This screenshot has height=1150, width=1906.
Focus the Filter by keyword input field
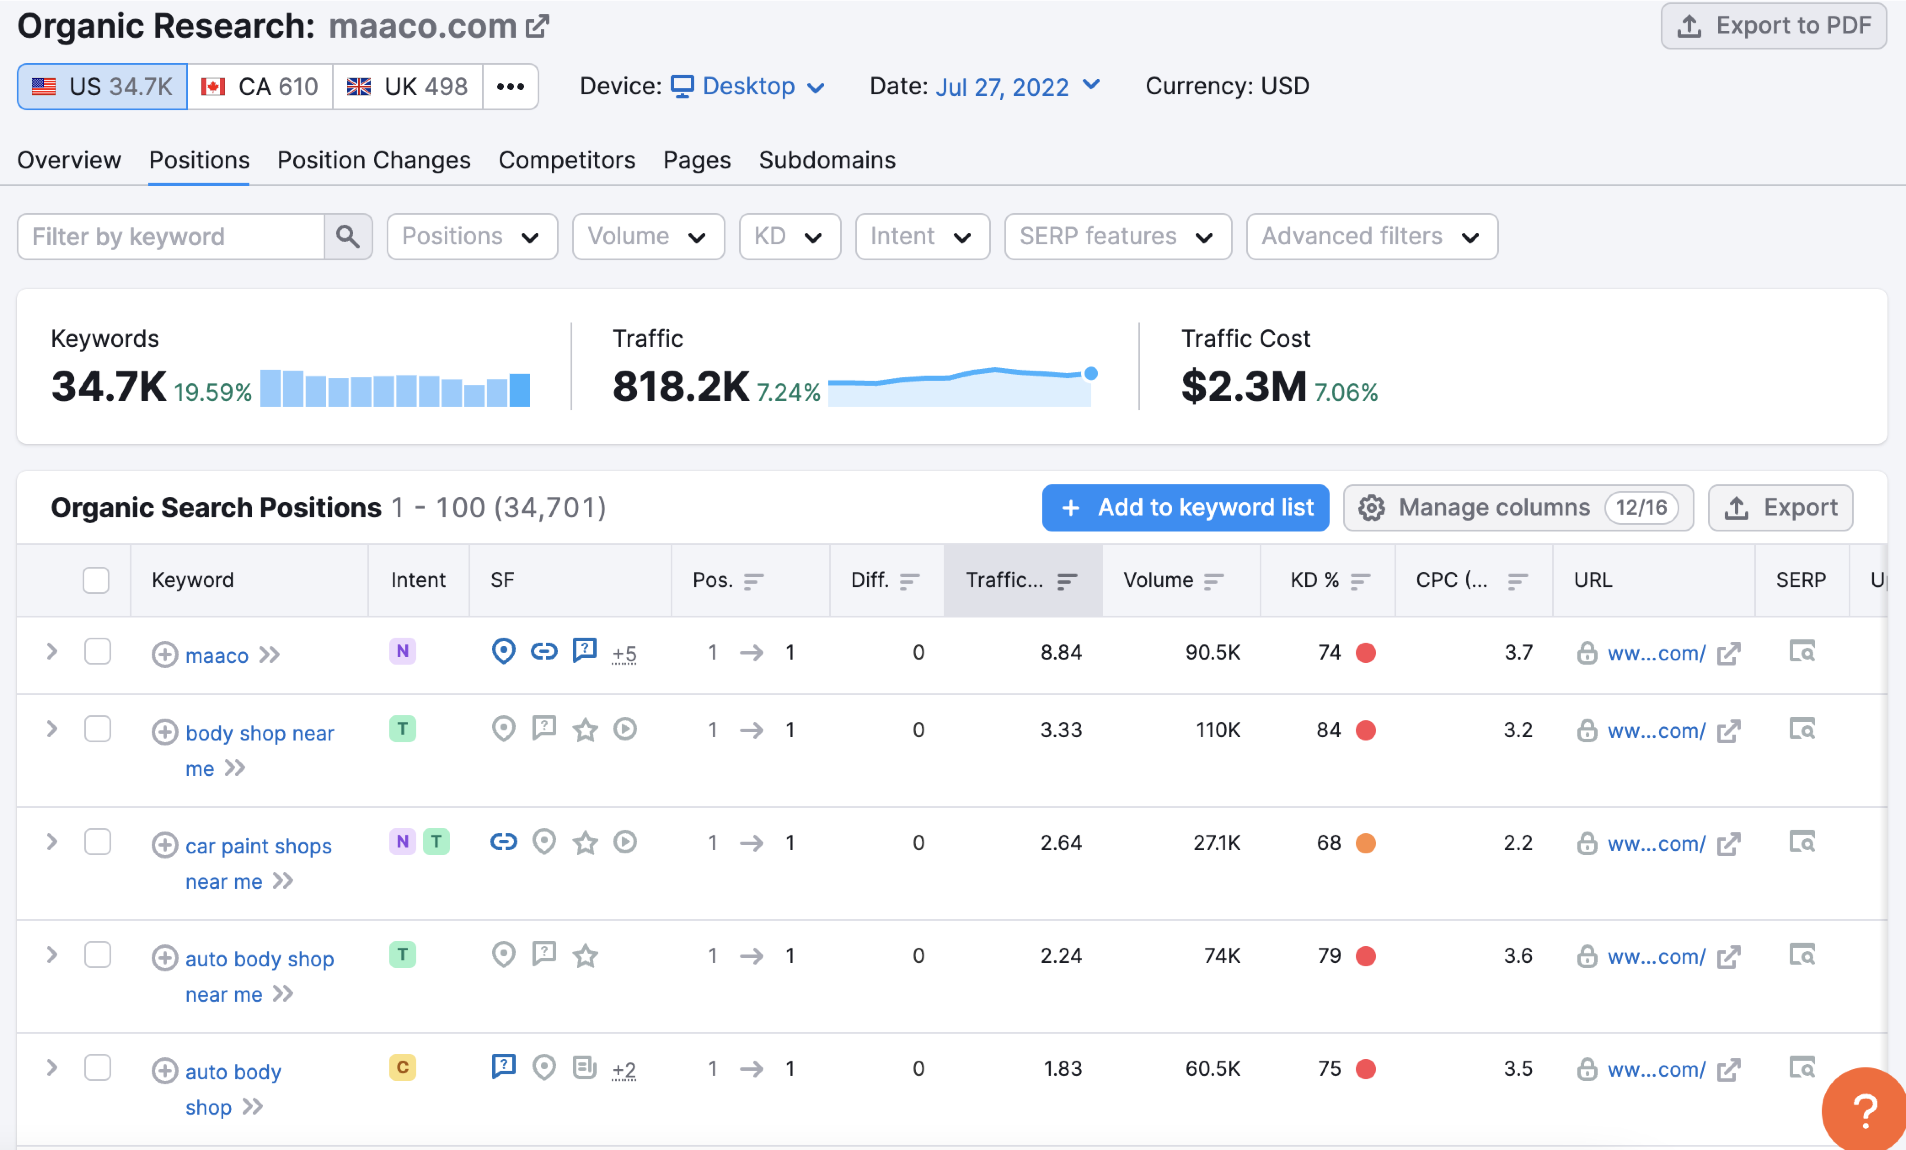(x=171, y=237)
